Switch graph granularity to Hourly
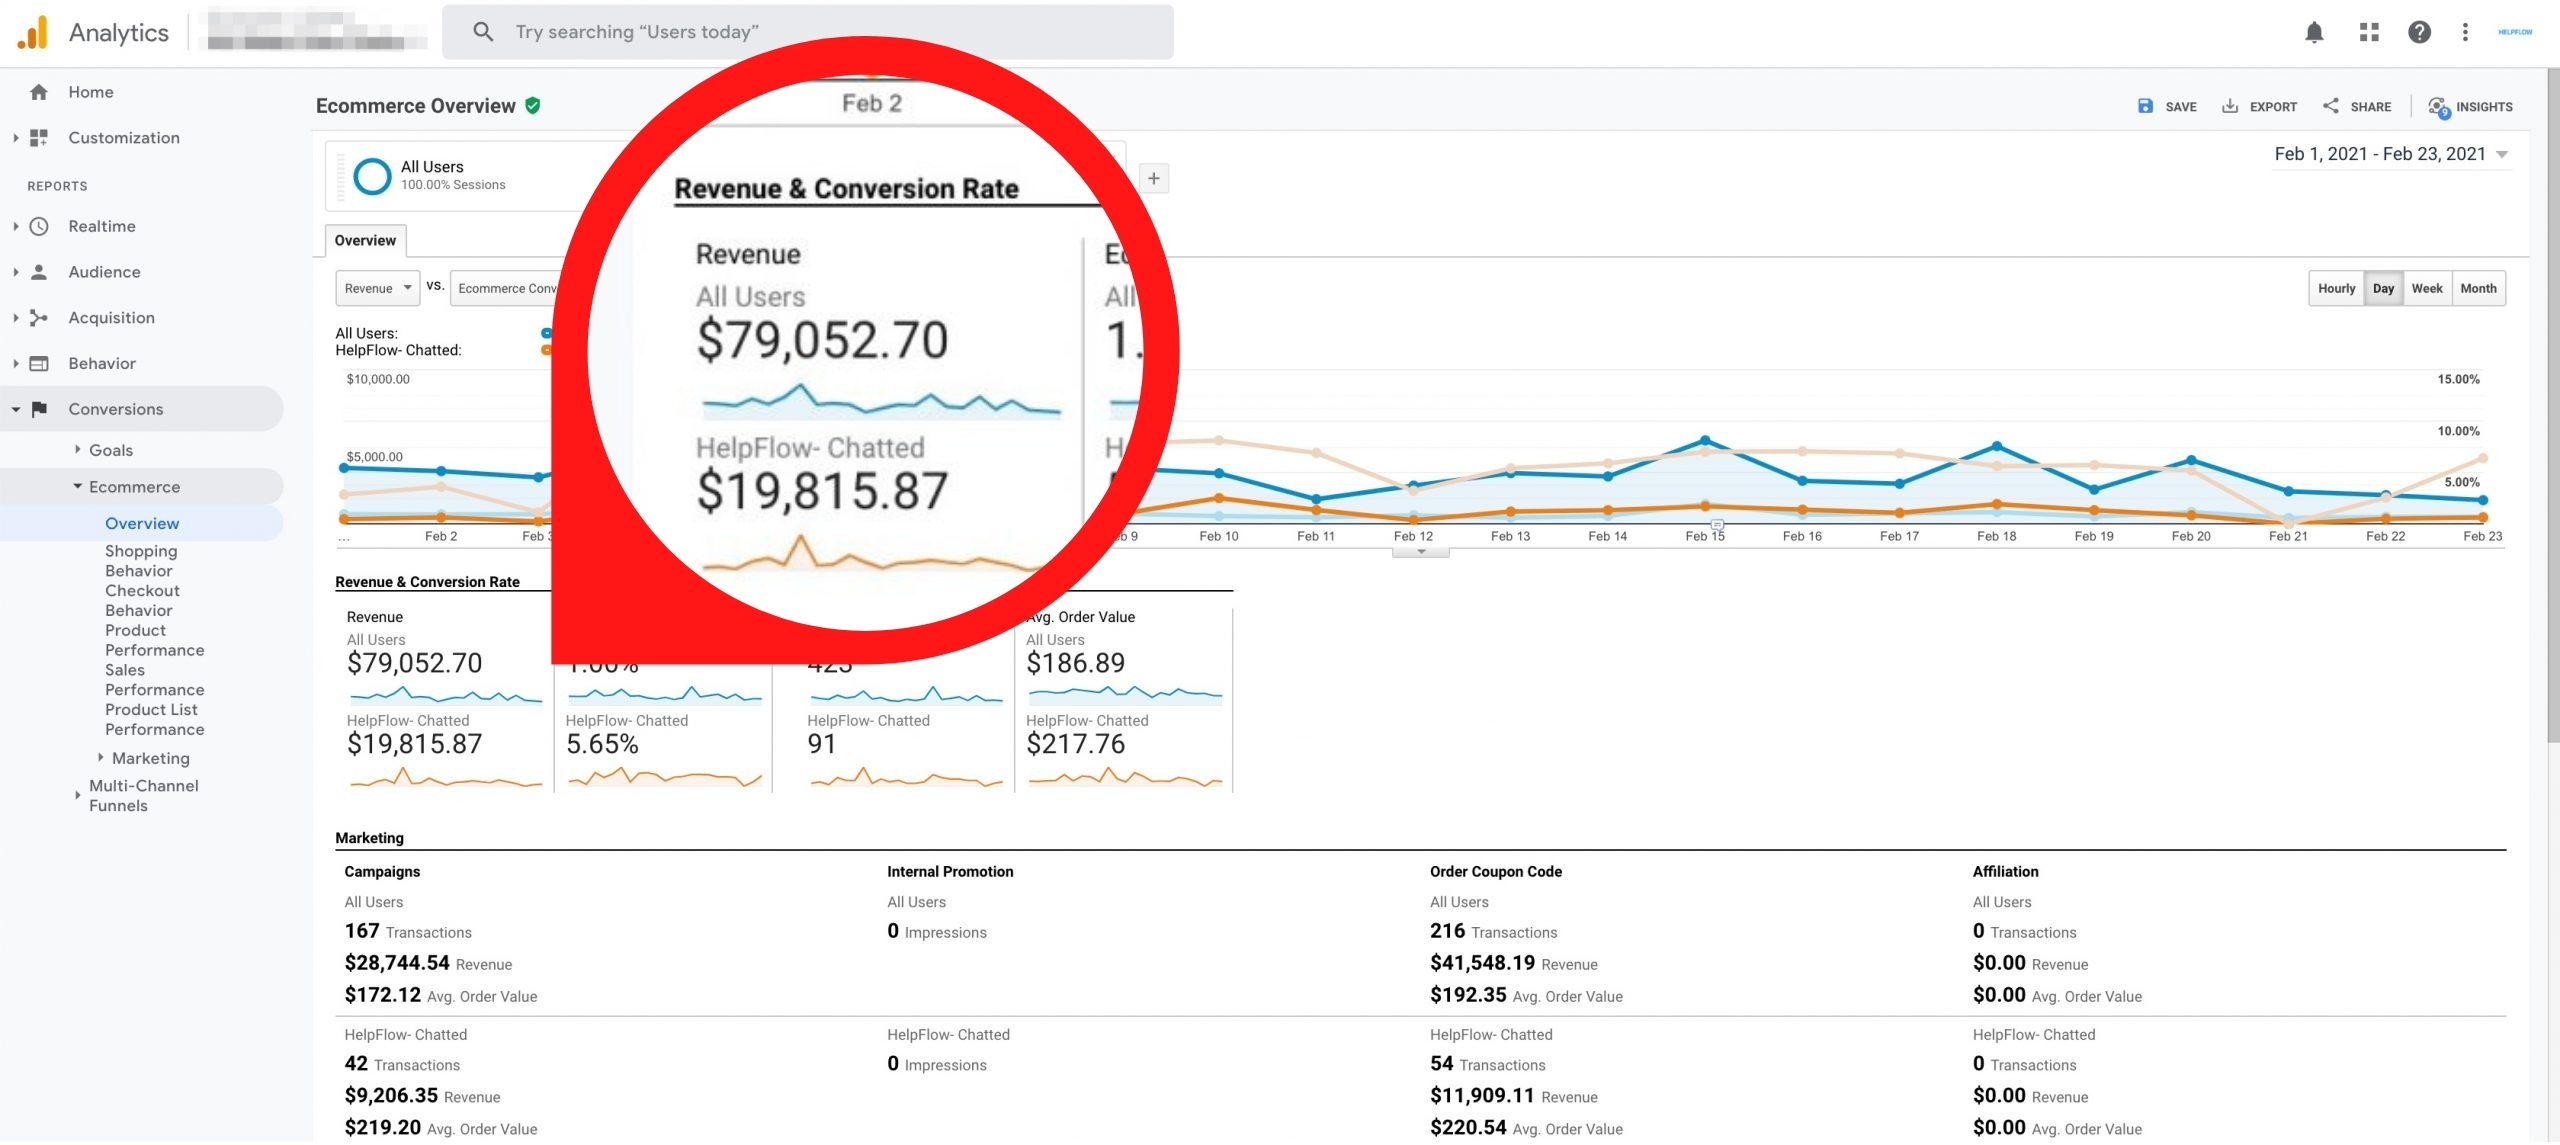2560x1145 pixels. click(2336, 288)
